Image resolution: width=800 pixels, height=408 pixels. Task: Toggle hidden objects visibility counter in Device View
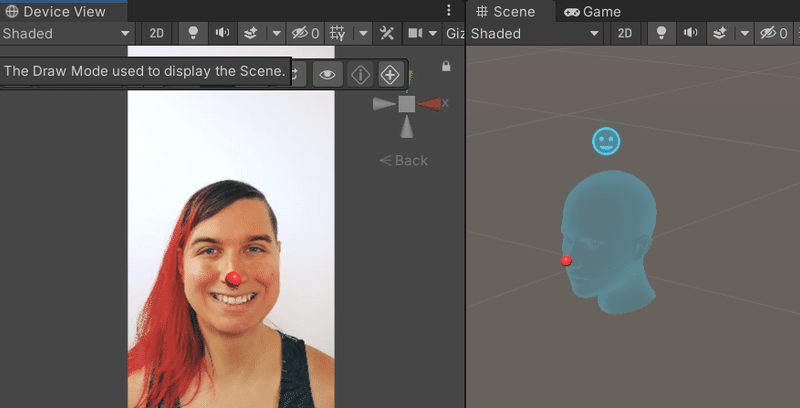[x=305, y=34]
